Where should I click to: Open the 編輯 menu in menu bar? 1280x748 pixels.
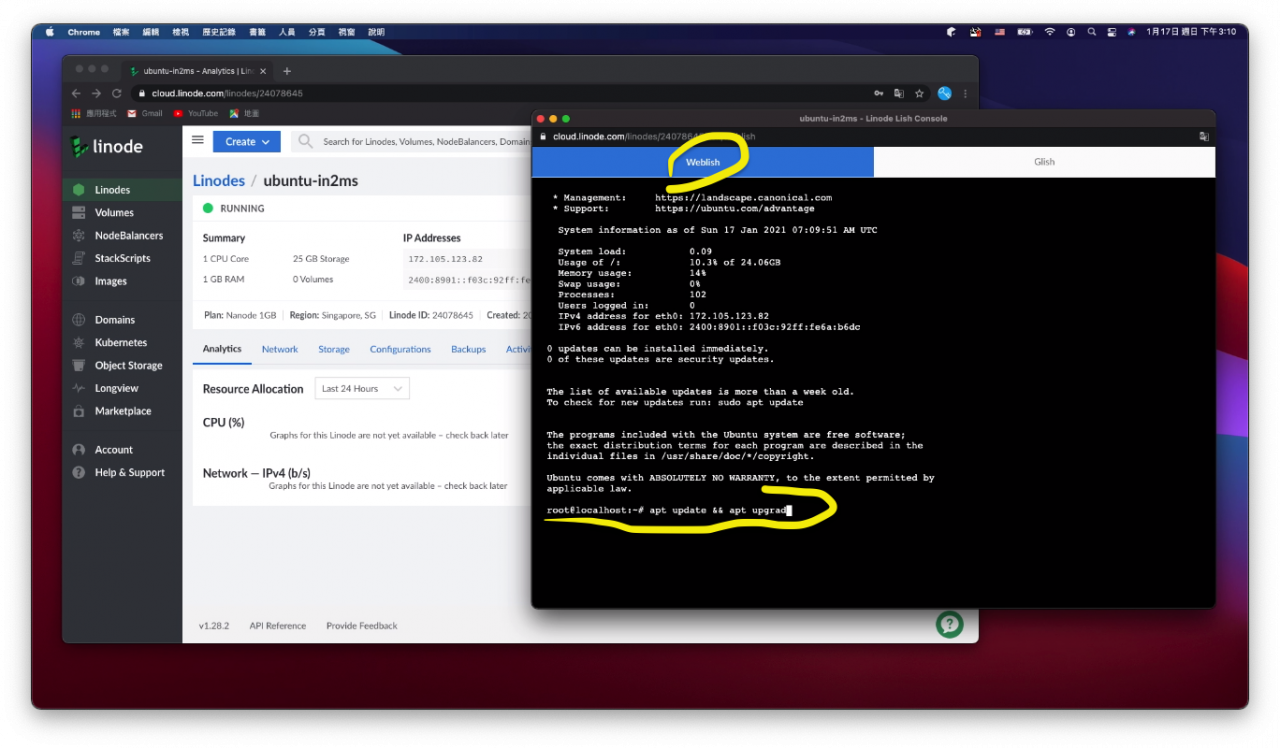pos(151,32)
